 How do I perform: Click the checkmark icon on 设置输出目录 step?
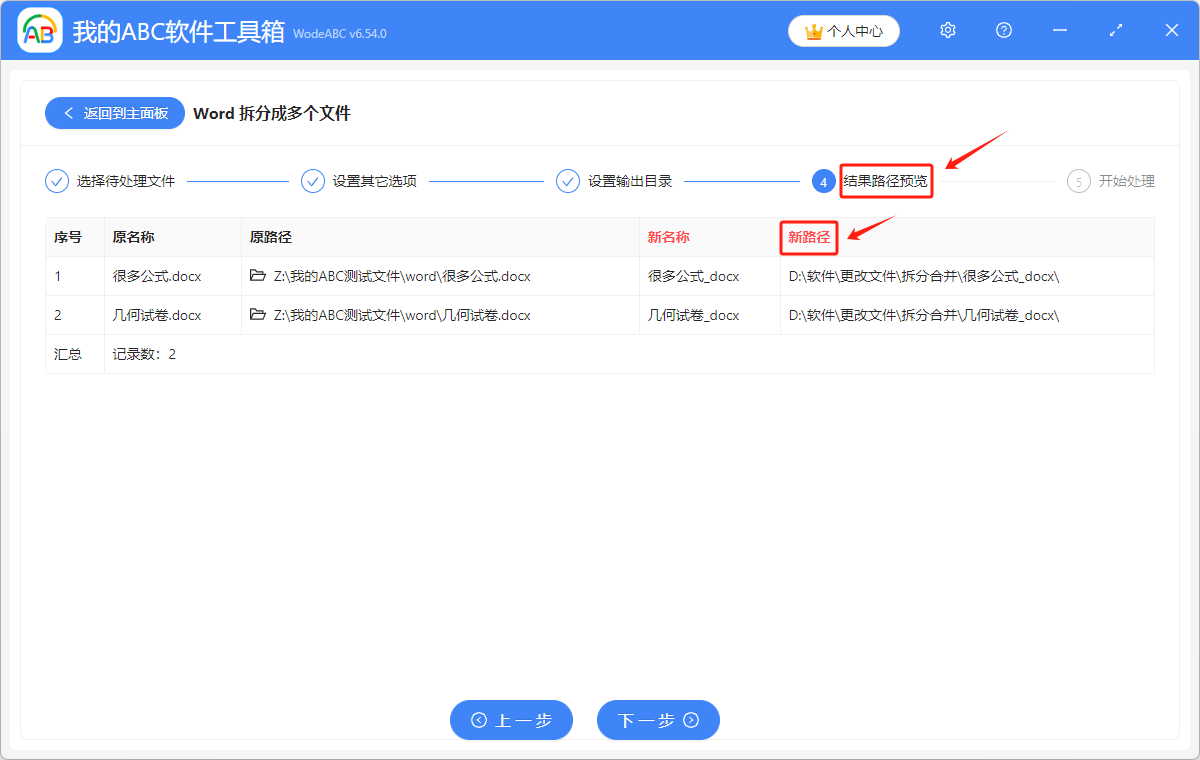pyautogui.click(x=568, y=181)
